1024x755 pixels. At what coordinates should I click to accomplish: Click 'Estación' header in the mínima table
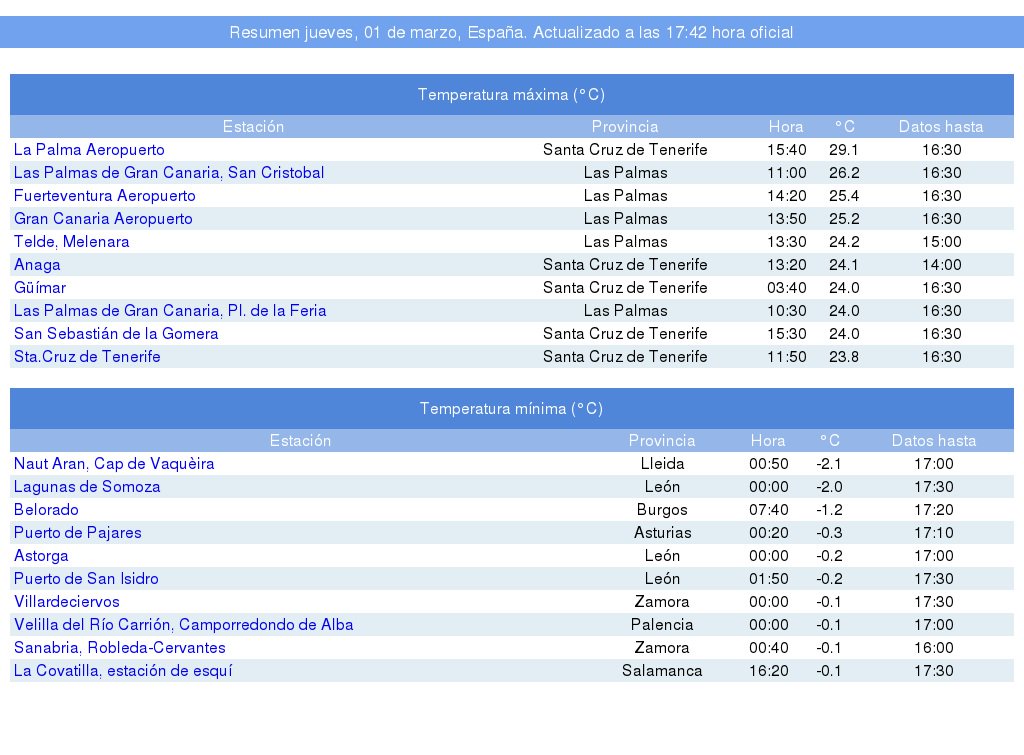[x=300, y=441]
